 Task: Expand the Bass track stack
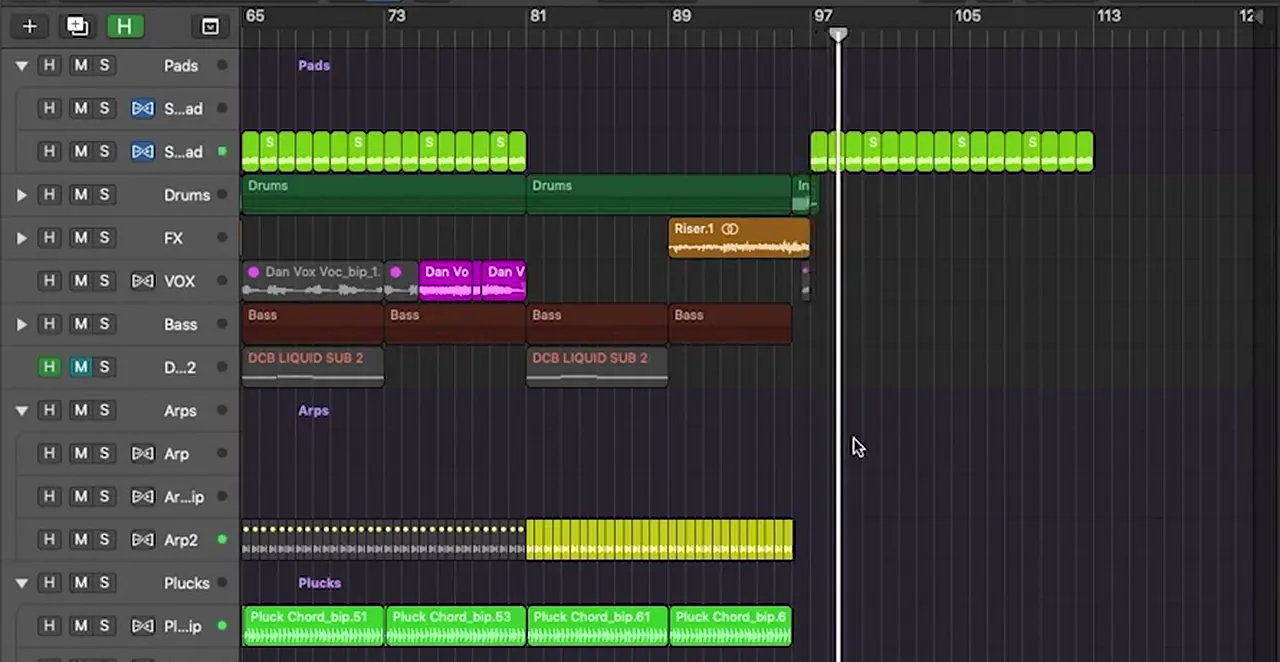[21, 324]
